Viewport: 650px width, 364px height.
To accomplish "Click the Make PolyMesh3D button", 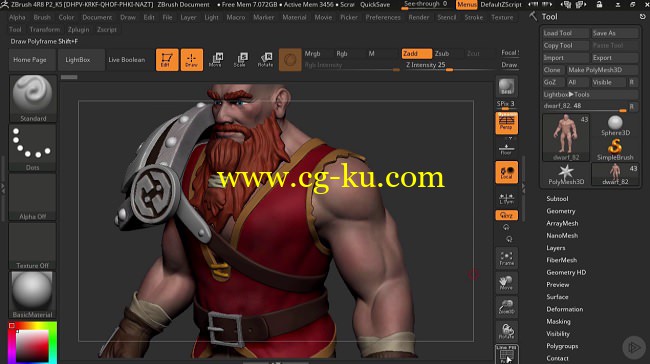I will 602,70.
